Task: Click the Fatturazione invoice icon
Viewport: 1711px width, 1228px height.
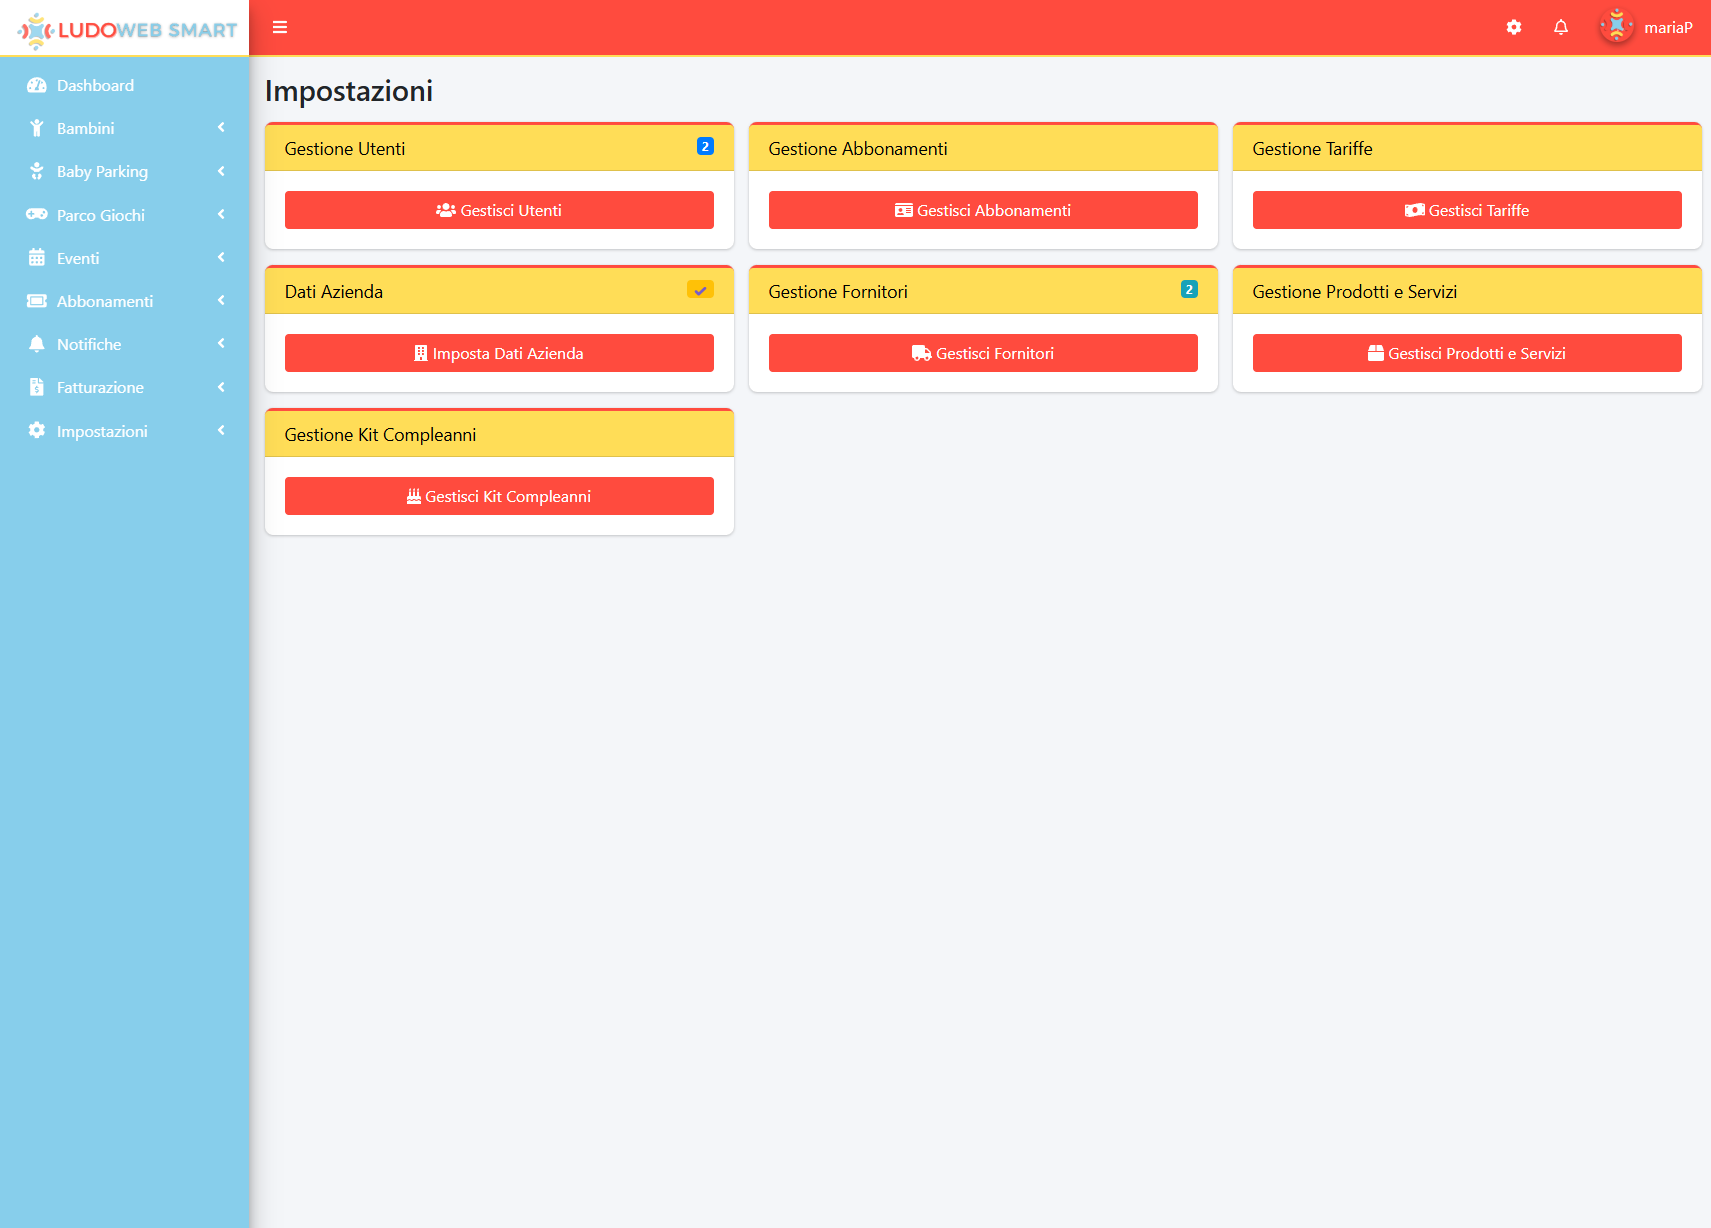Action: [37, 387]
